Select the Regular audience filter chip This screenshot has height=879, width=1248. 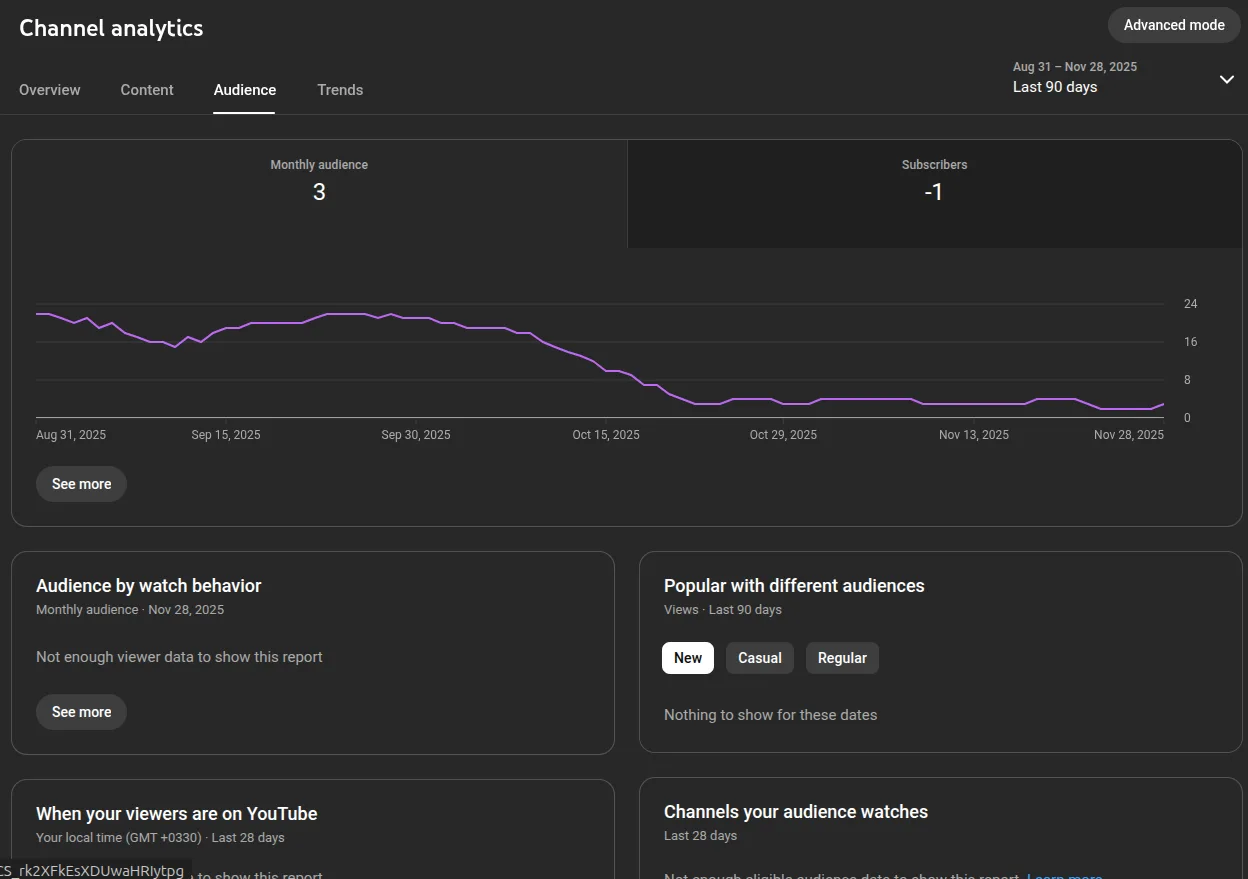(842, 658)
